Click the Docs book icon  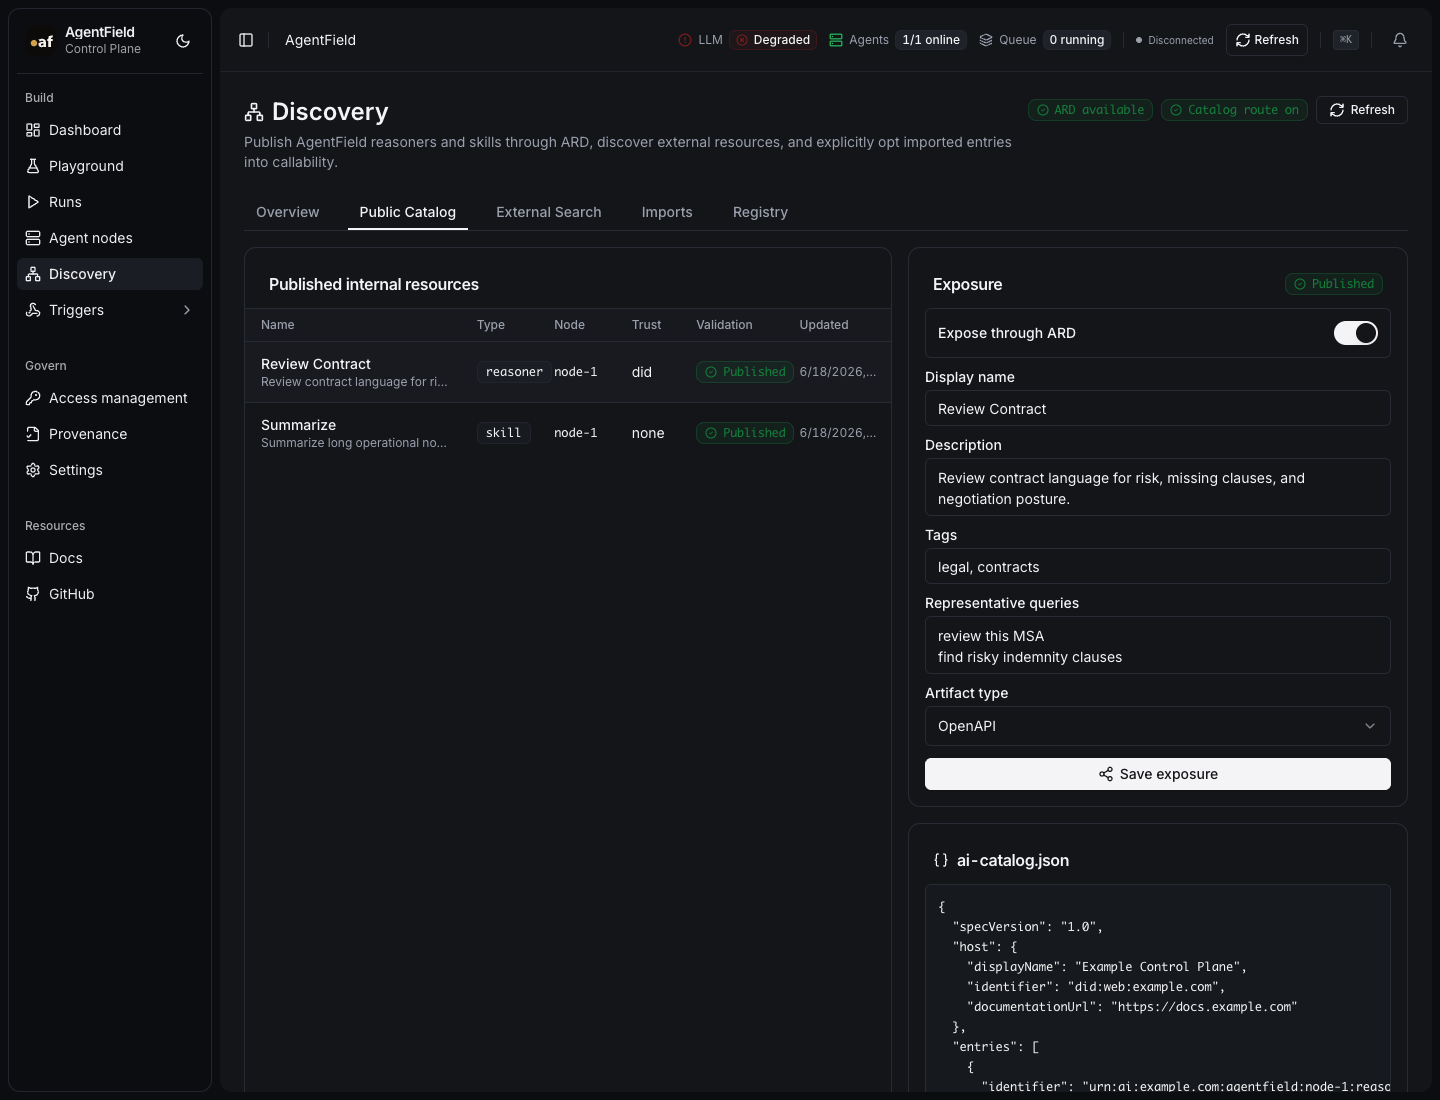point(33,558)
